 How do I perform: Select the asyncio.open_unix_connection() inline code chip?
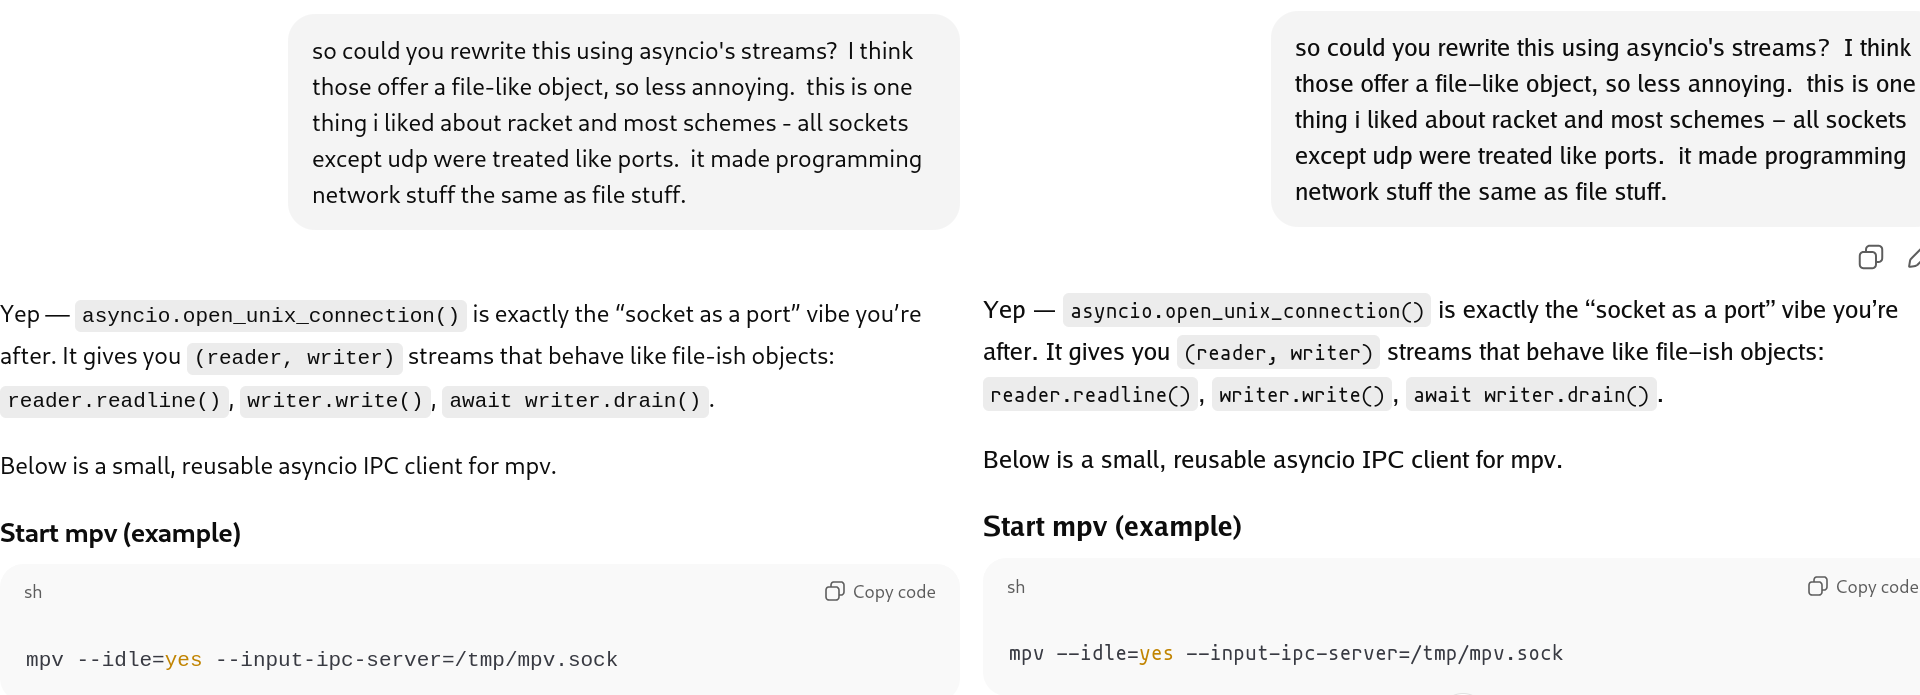tap(270, 315)
